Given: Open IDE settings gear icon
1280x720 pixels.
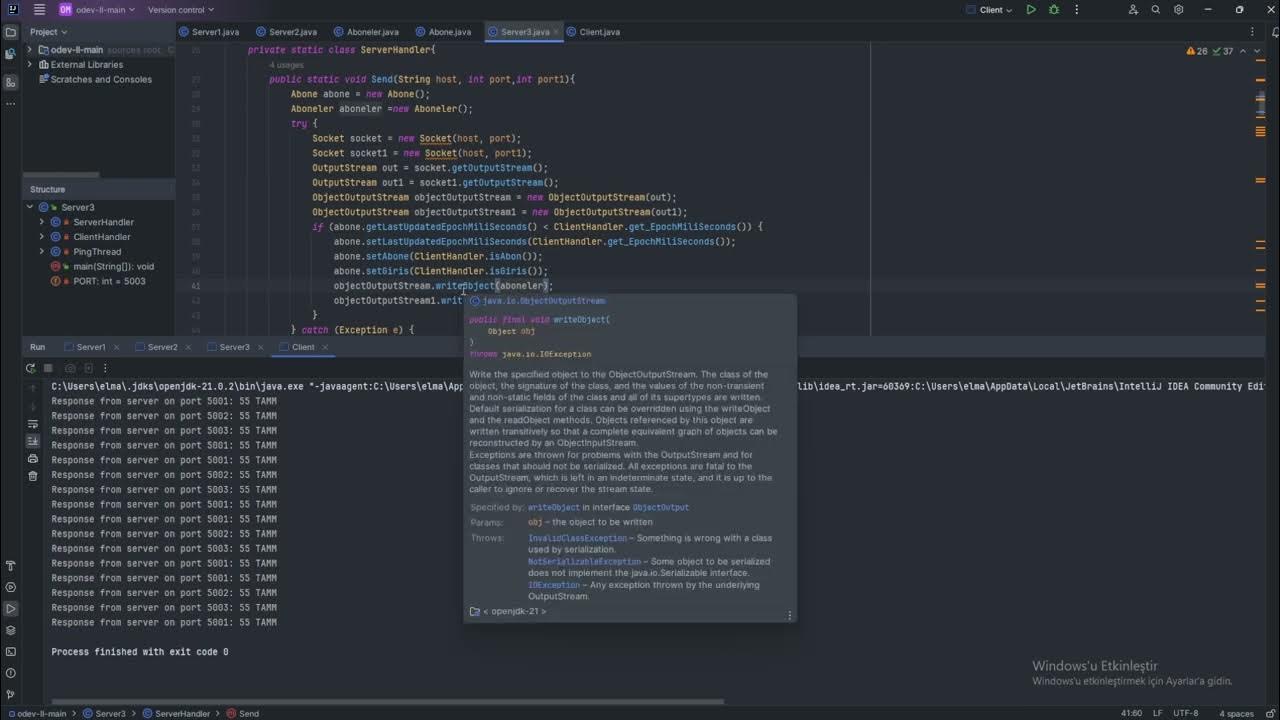Looking at the screenshot, I should click(1179, 10).
